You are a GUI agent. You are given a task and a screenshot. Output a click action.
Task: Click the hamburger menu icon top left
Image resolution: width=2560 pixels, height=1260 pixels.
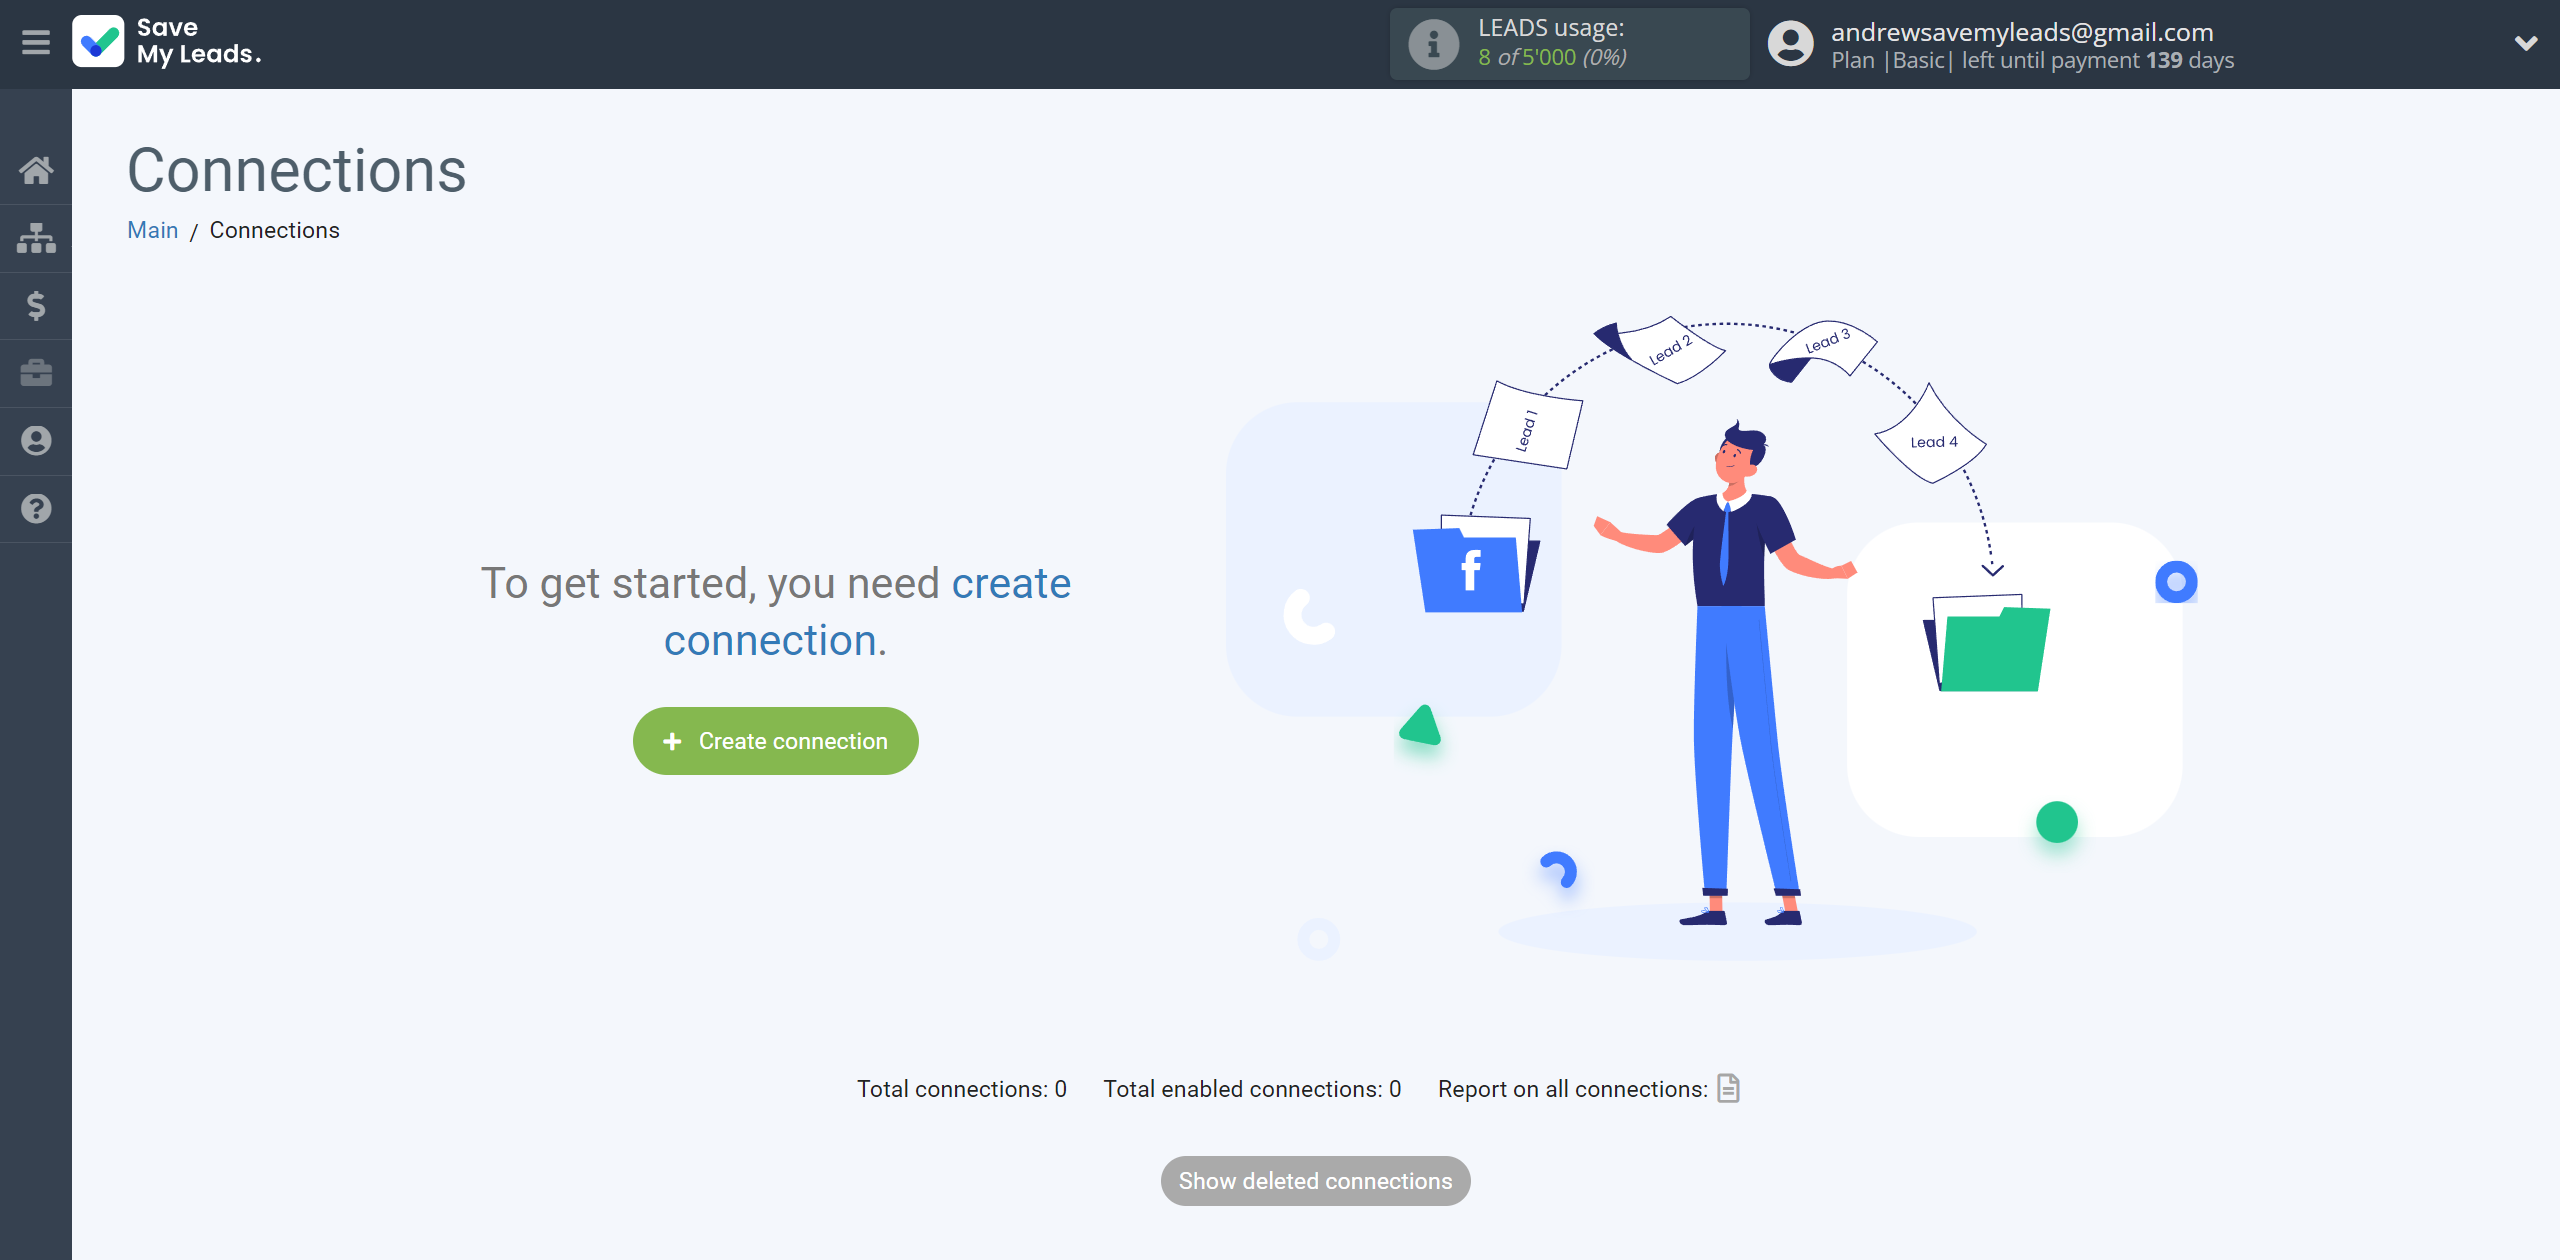click(x=36, y=42)
